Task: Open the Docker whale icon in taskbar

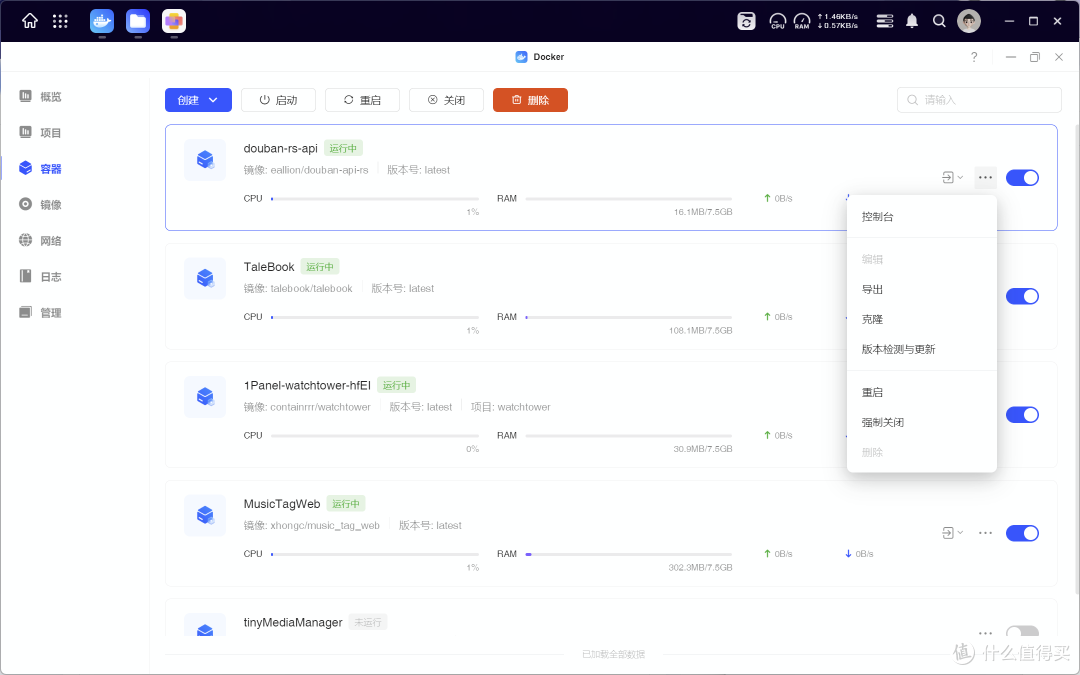Action: pos(102,21)
